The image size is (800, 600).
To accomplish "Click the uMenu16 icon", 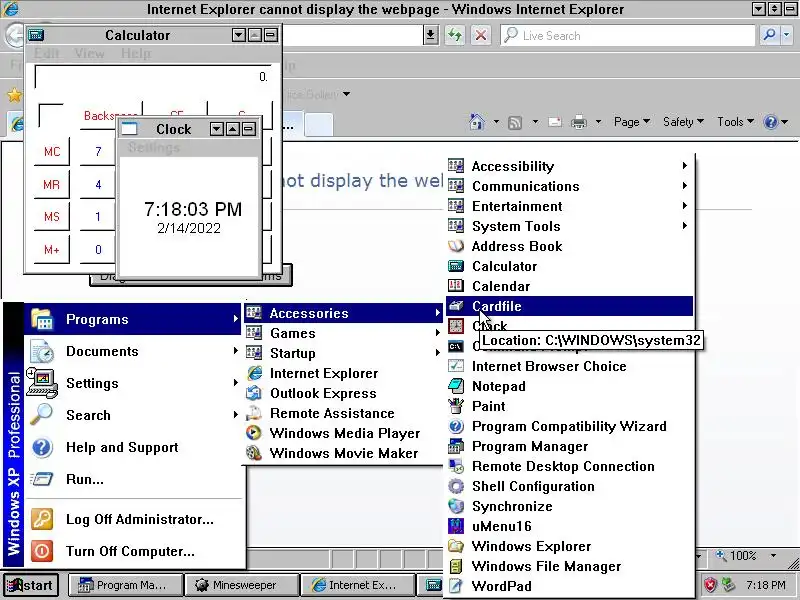I will 456,526.
